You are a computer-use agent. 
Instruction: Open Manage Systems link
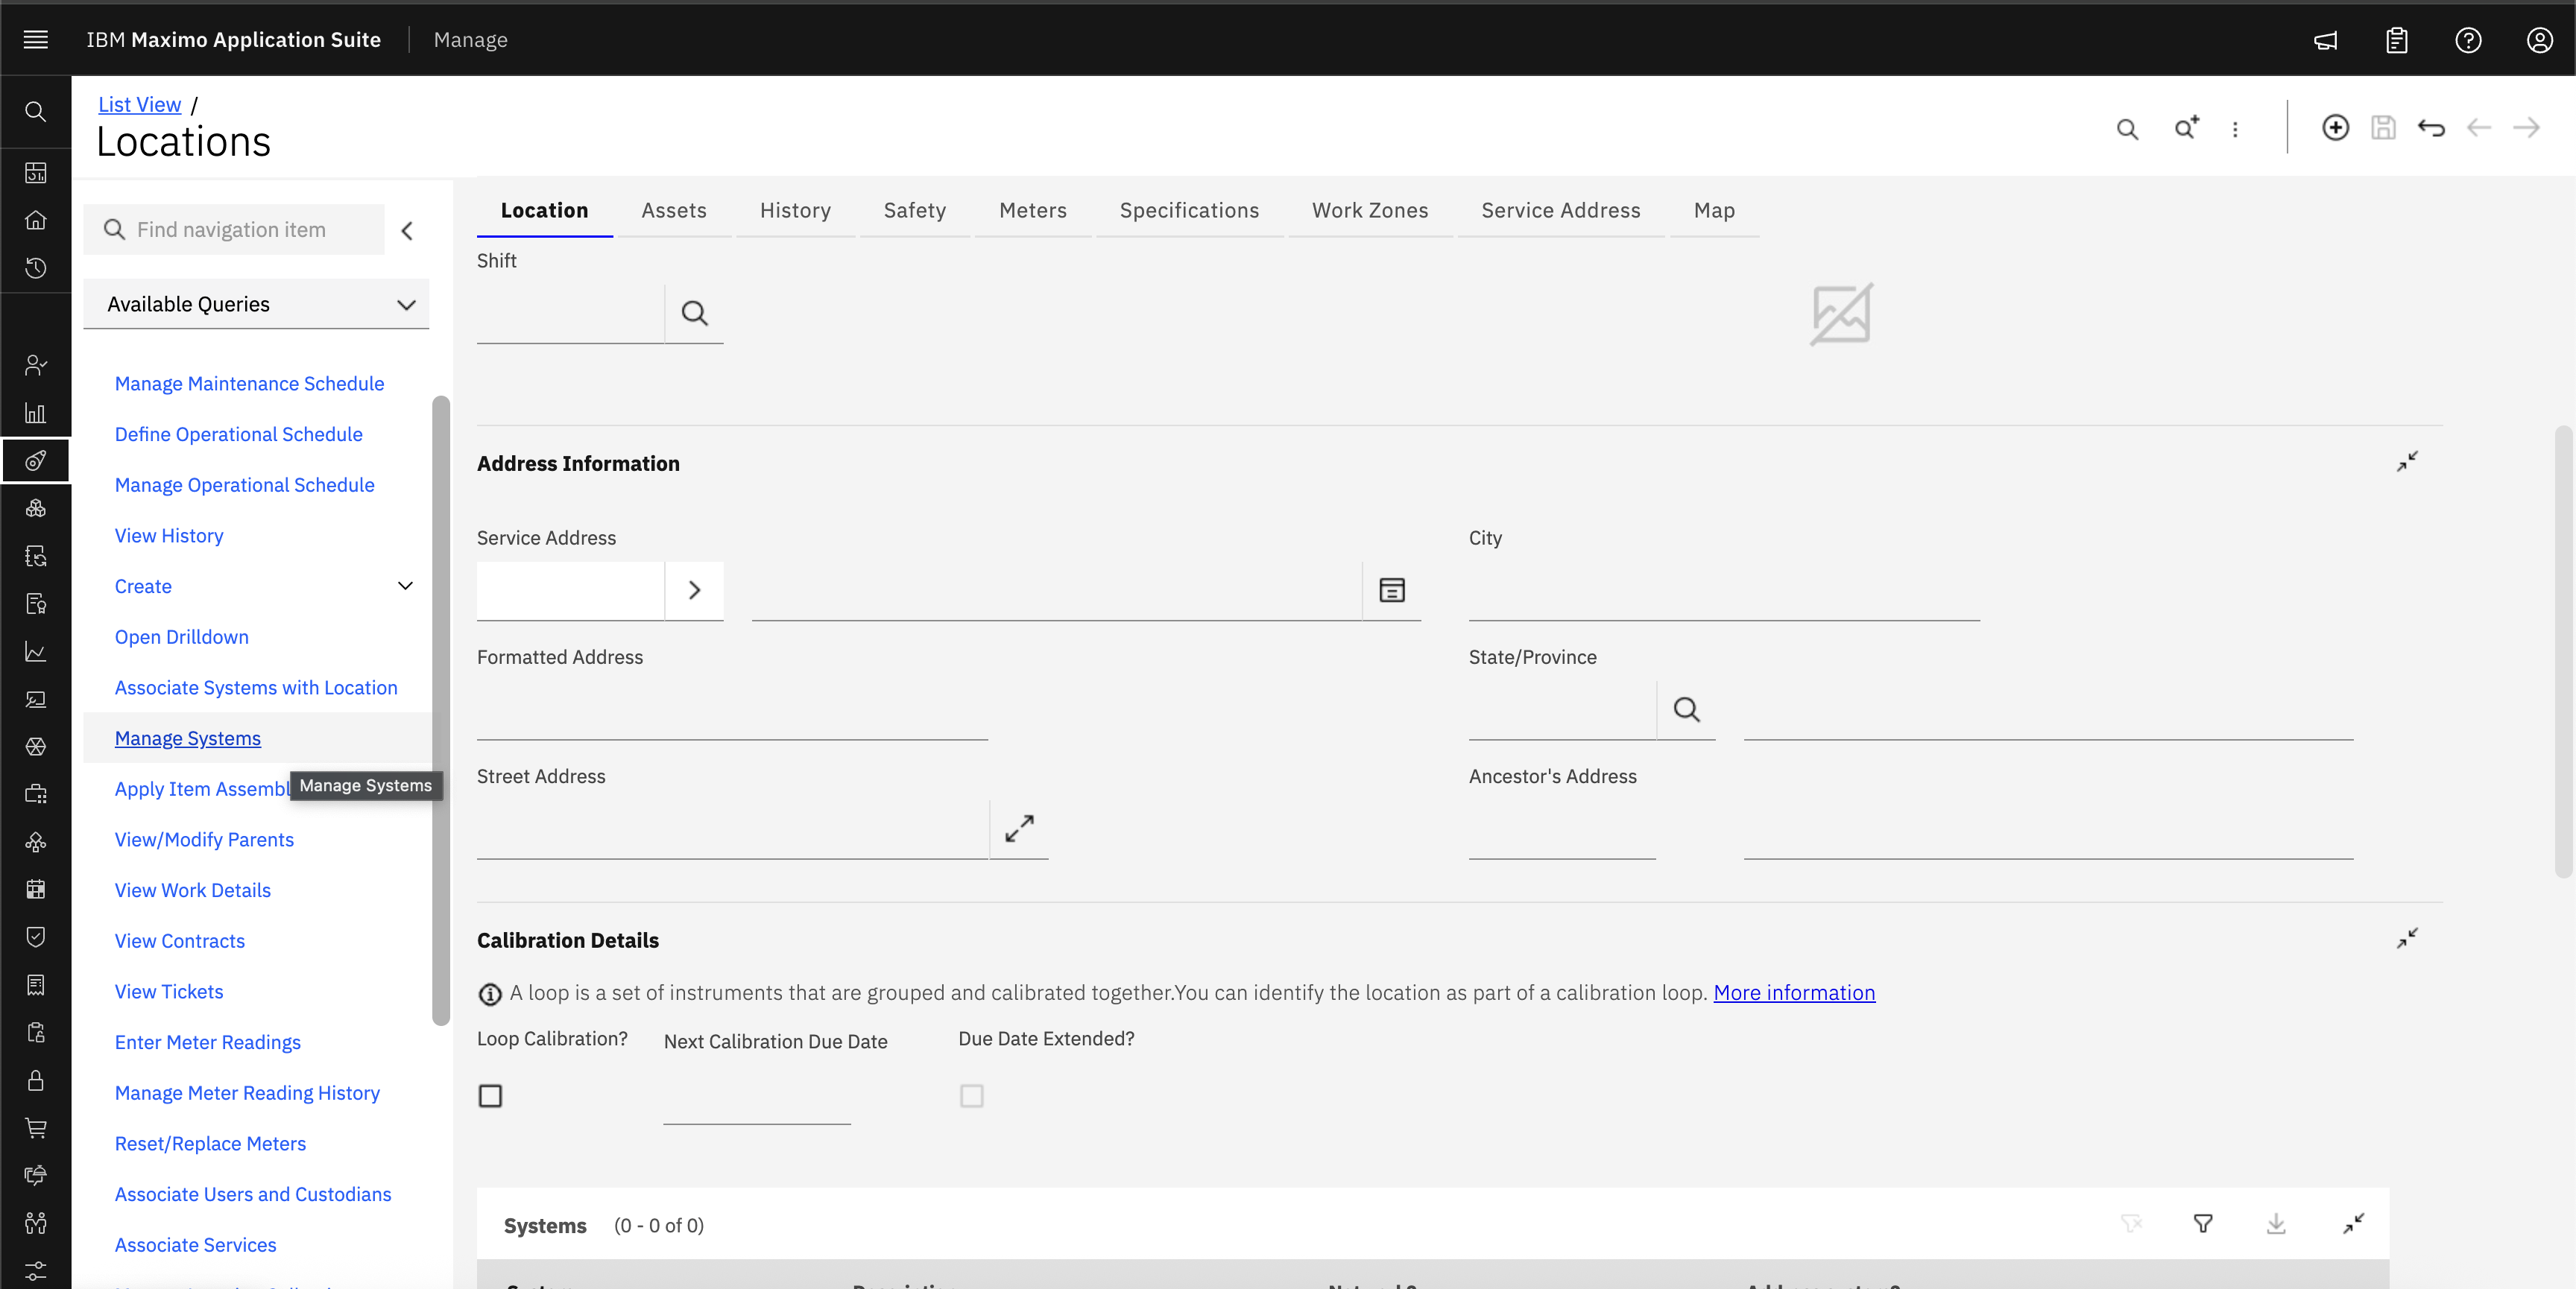(x=187, y=738)
